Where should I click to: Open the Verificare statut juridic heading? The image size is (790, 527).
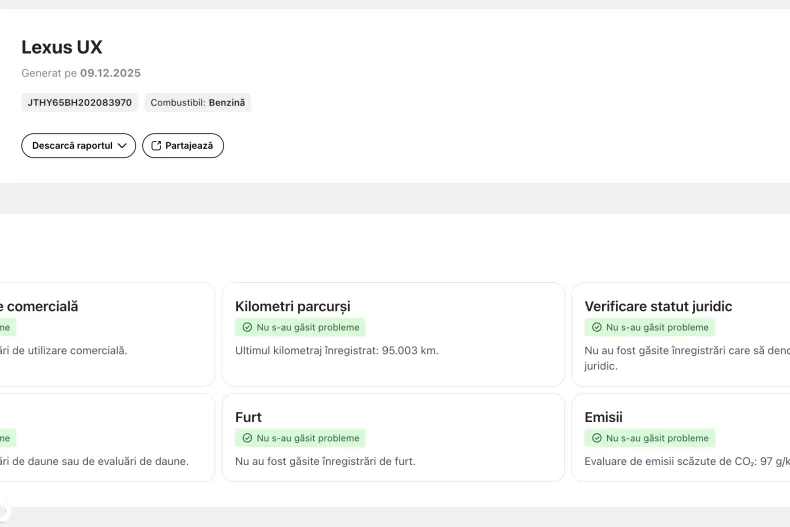pyautogui.click(x=658, y=306)
